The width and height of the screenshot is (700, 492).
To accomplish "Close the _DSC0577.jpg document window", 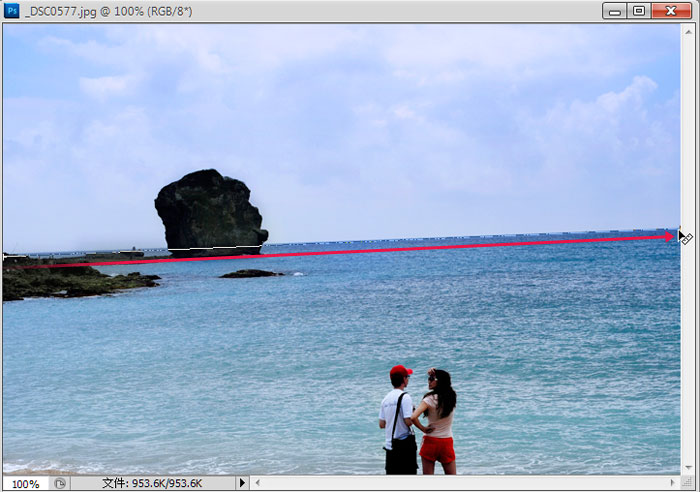I will pyautogui.click(x=671, y=11).
